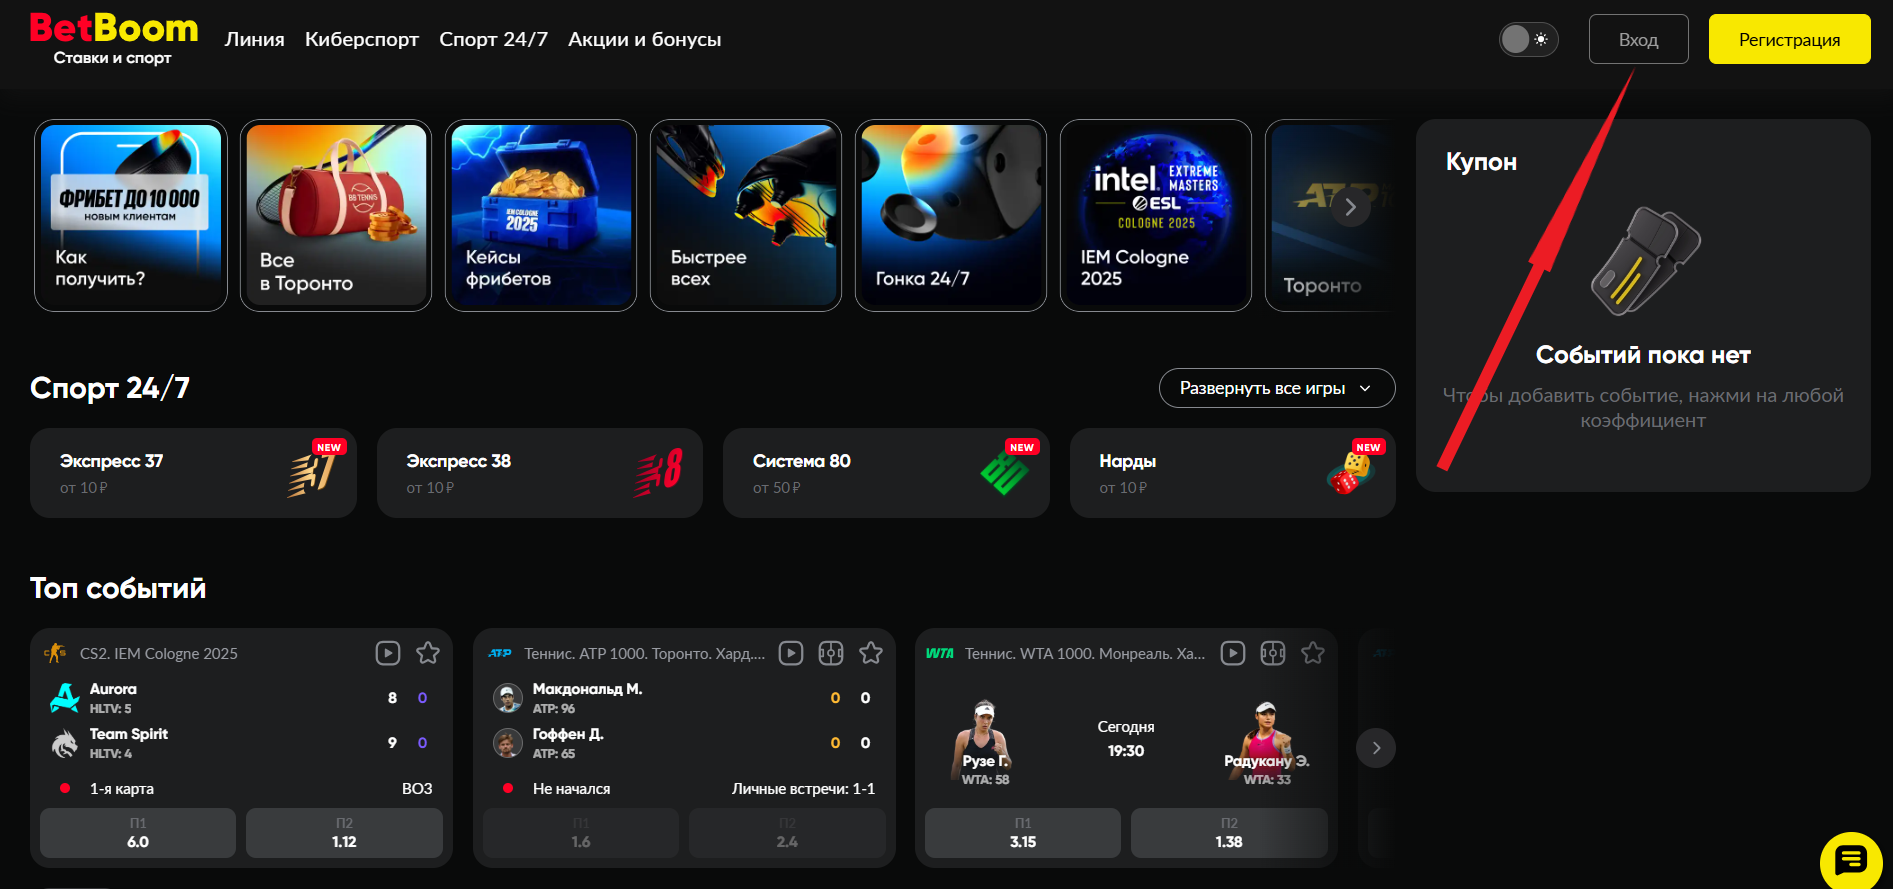Screen dimensions: 1893x889
Task: Click Гоффен Д. player avatar
Action: pos(508,743)
